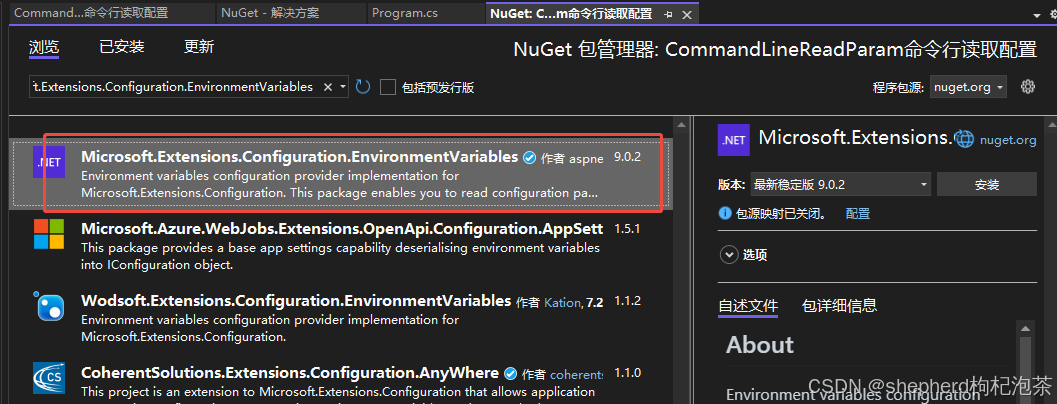Image resolution: width=1057 pixels, height=404 pixels.
Task: Select the Microsoft.Extensions.Configuration.EnvironmentVariables package
Action: pyautogui.click(x=341, y=174)
